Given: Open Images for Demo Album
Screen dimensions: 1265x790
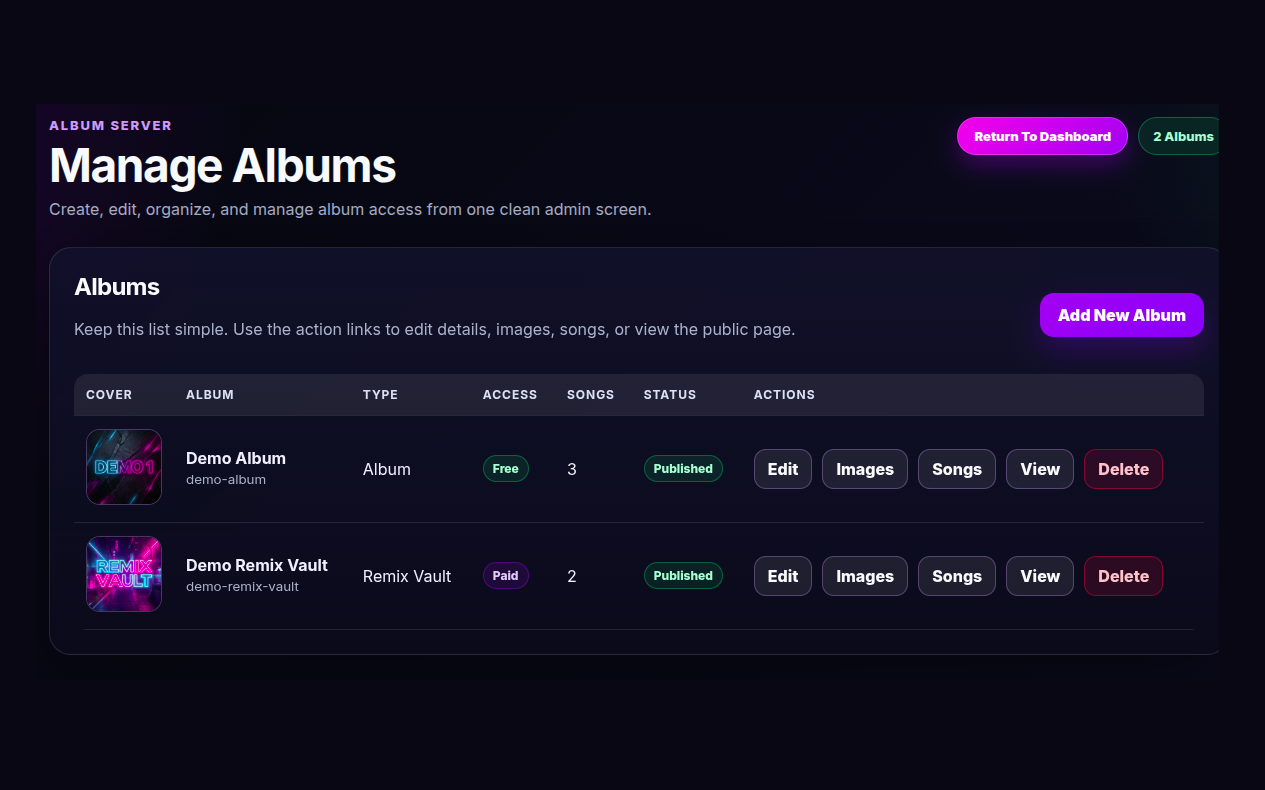Looking at the screenshot, I should (x=864, y=469).
